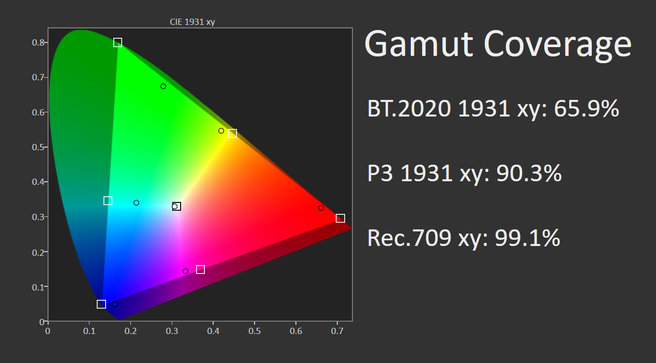Click the 0.4 label on the horizontal axis
Screen dimensions: 656x363
(x=213, y=331)
